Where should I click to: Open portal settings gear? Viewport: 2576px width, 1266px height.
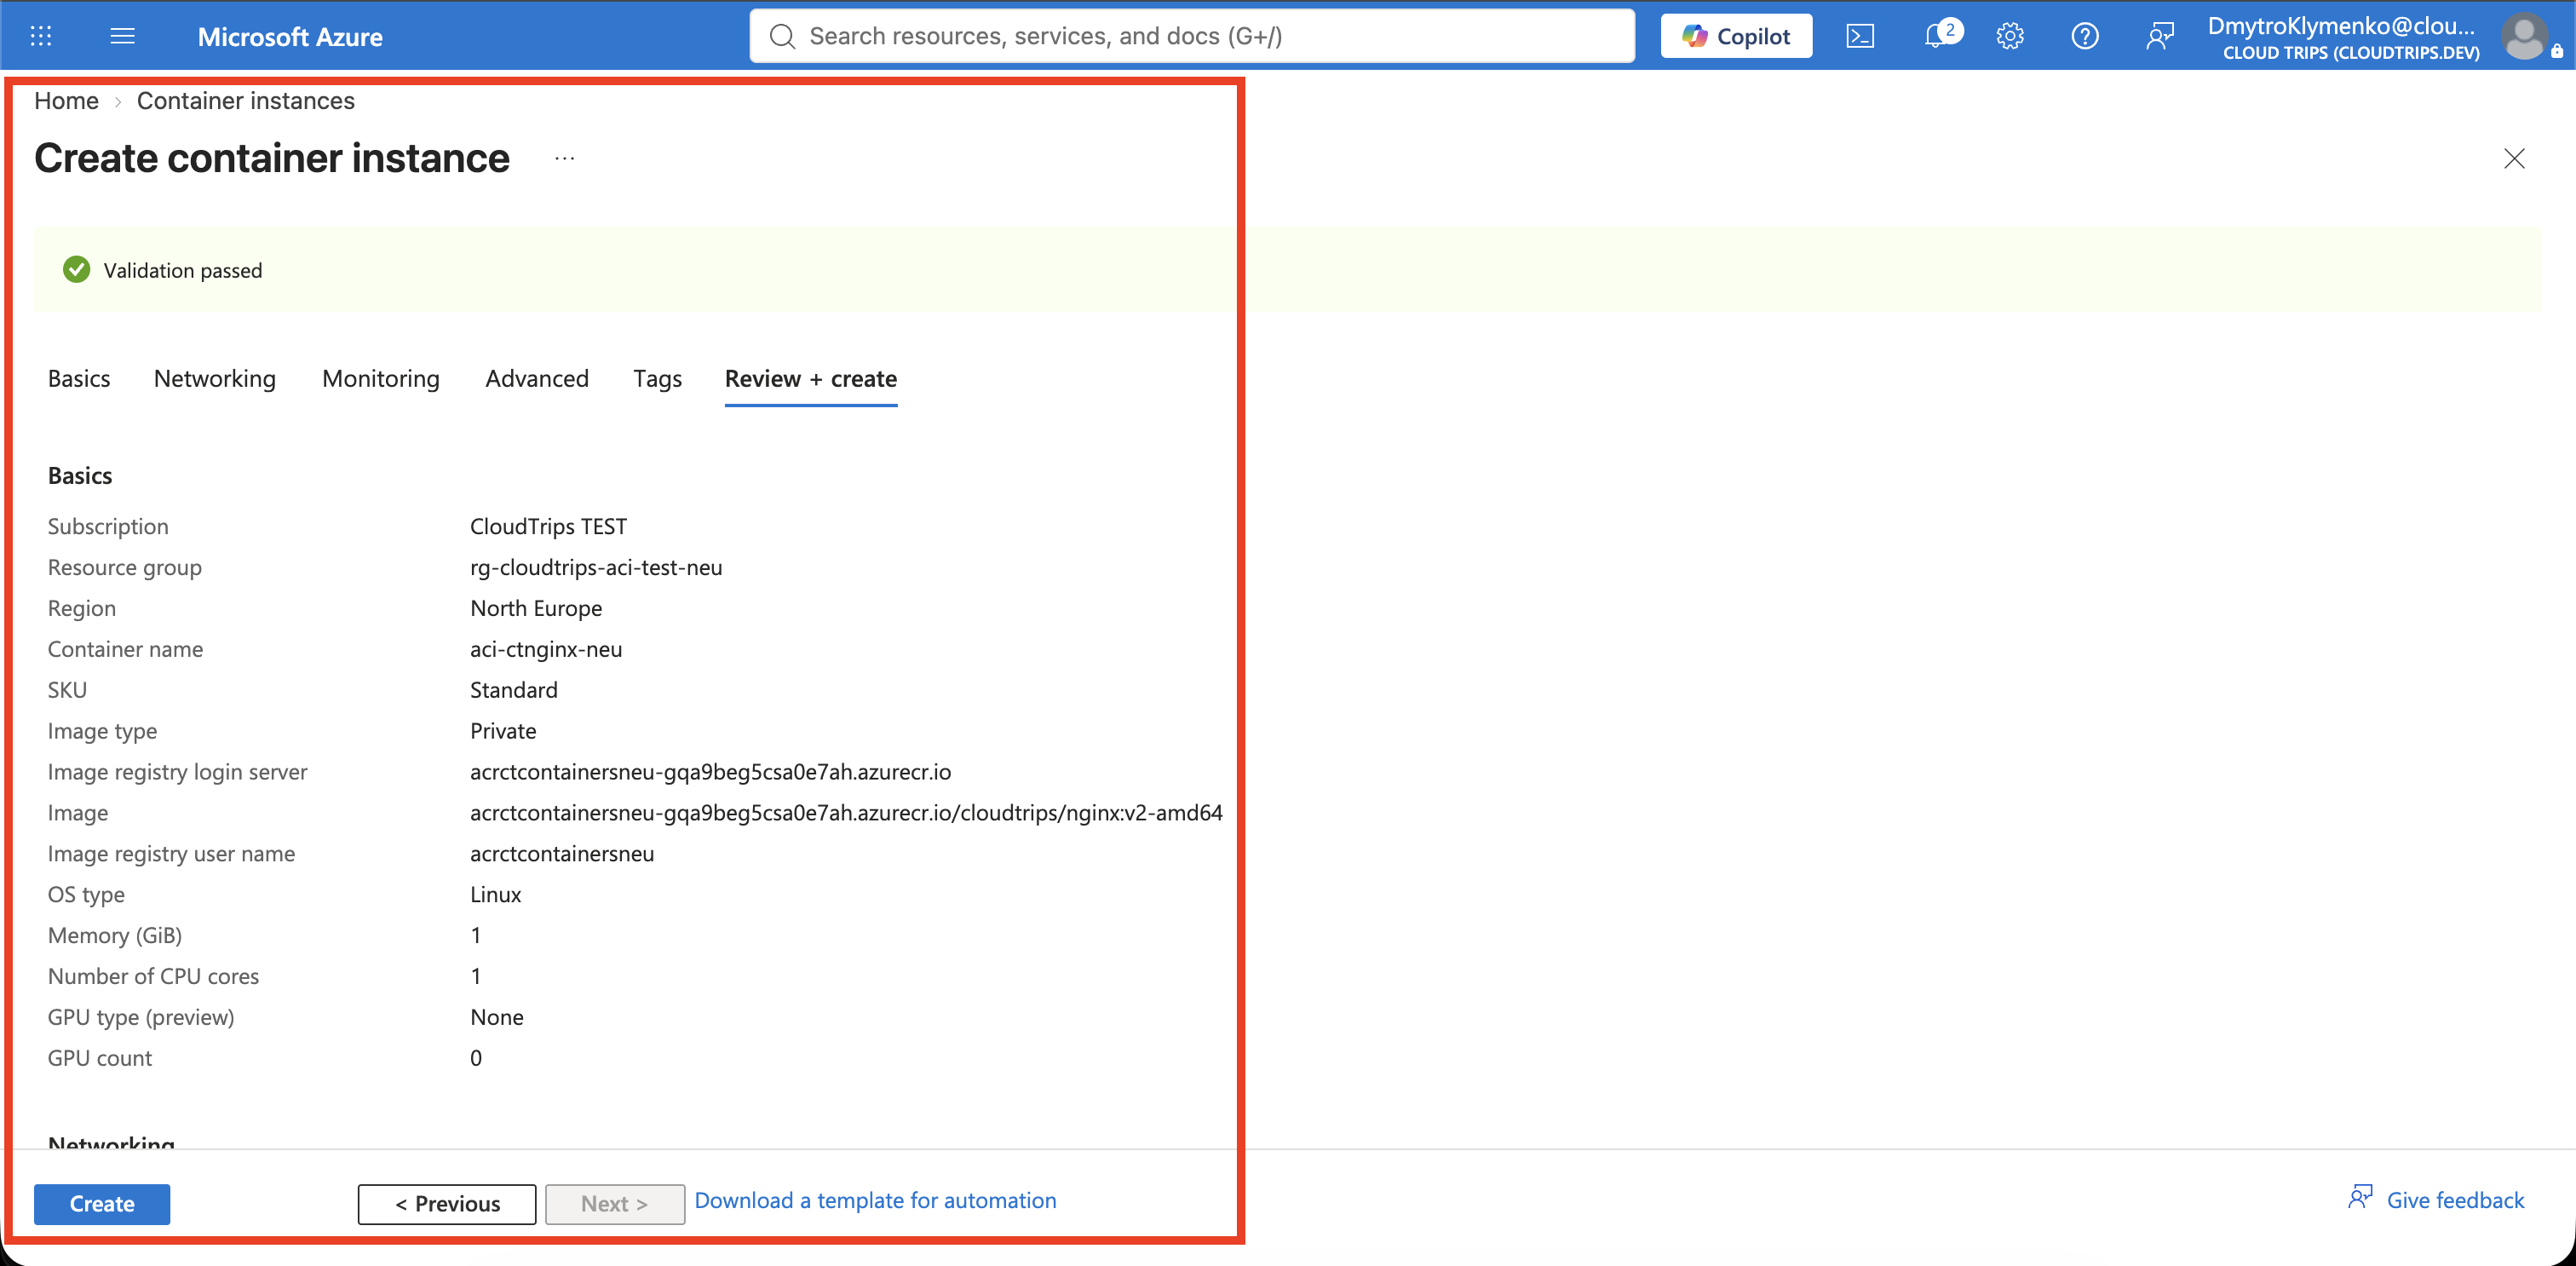[2010, 36]
